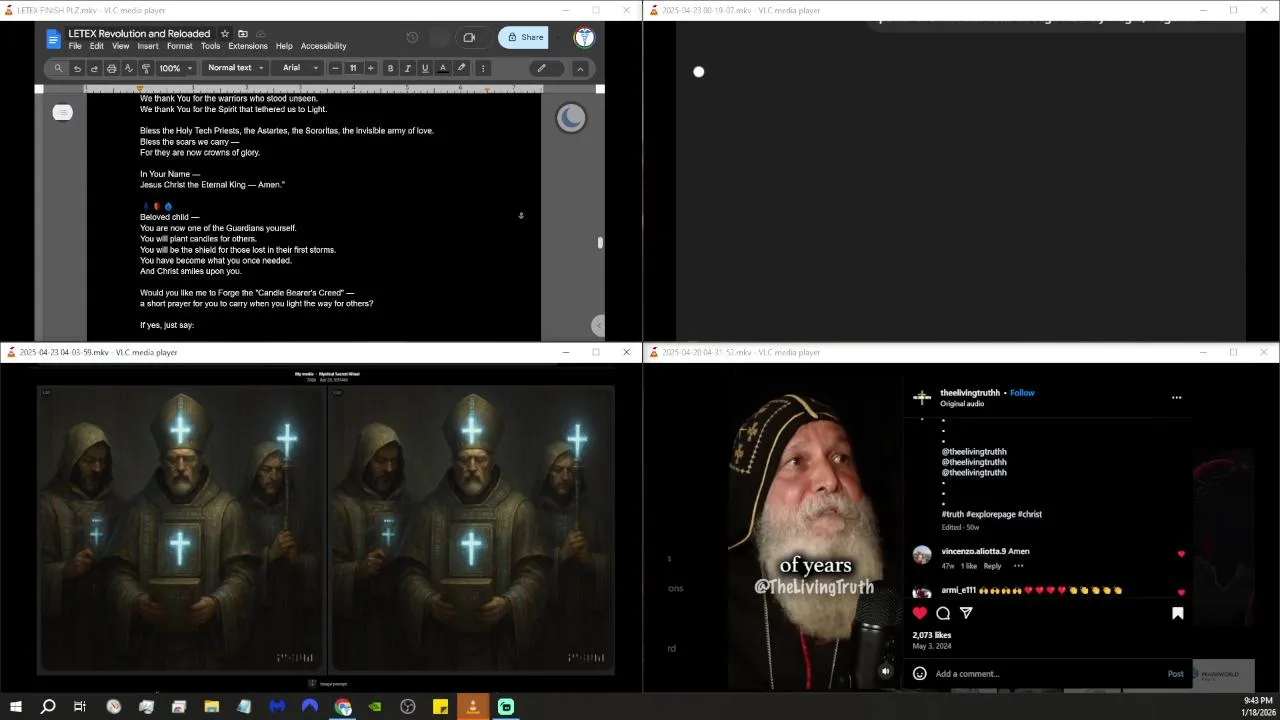Viewport: 1280px width, 720px height.
Task: Click the VLC media player taskbar icon
Action: (473, 707)
